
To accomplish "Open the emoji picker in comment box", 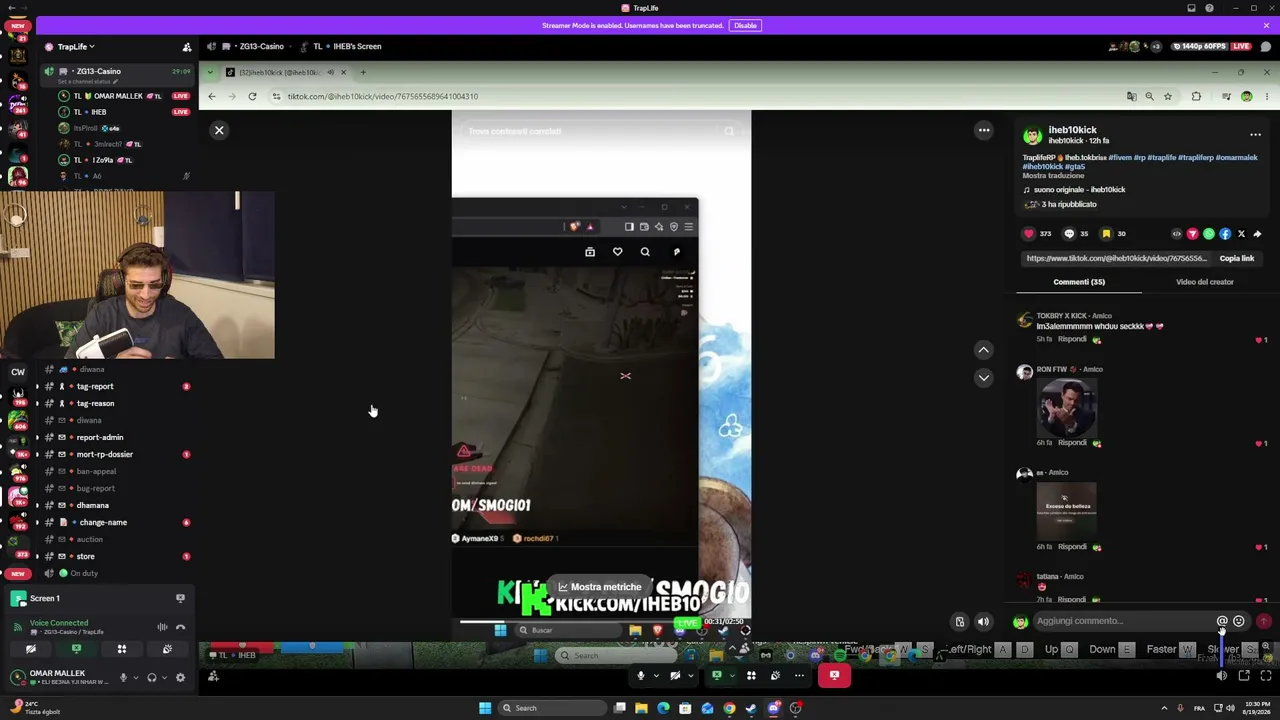I will tap(1239, 621).
